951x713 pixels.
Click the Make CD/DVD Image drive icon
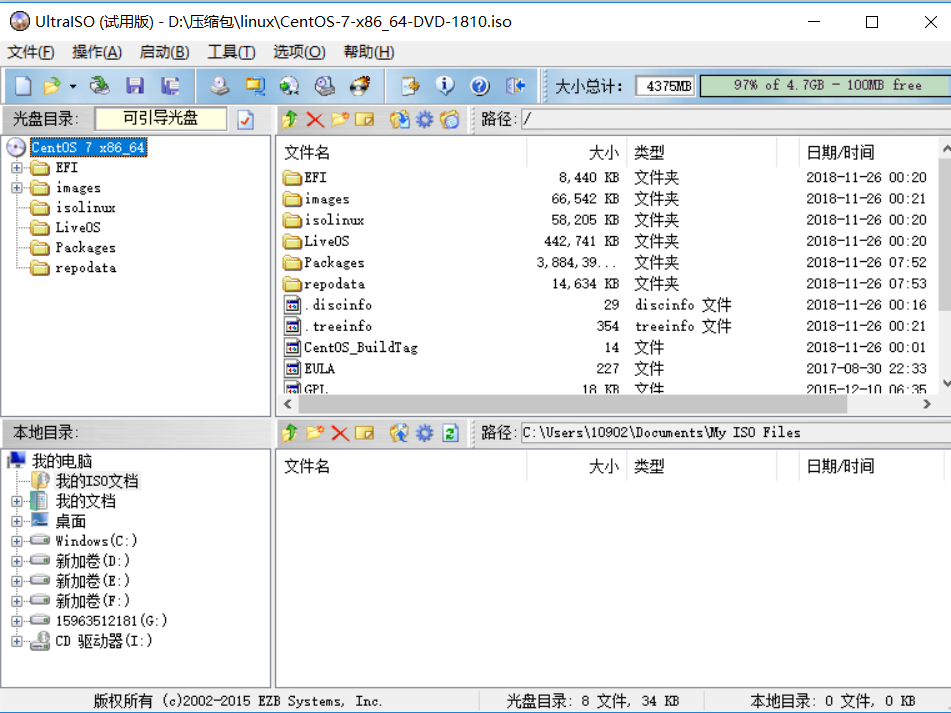point(220,85)
